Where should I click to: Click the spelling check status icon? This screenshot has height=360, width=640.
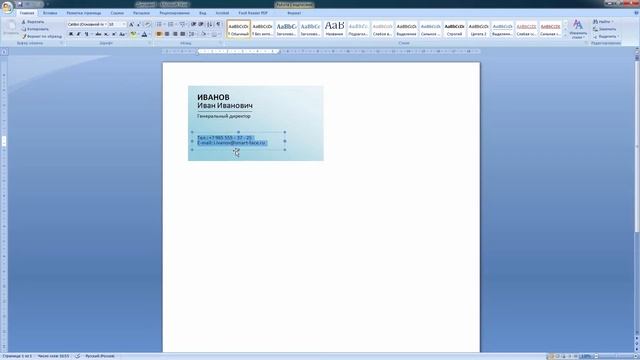[78, 356]
